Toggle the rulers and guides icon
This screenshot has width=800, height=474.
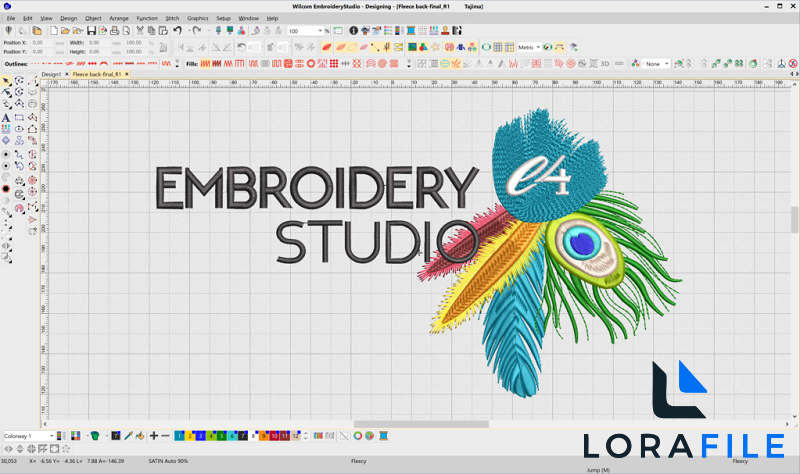509,47
